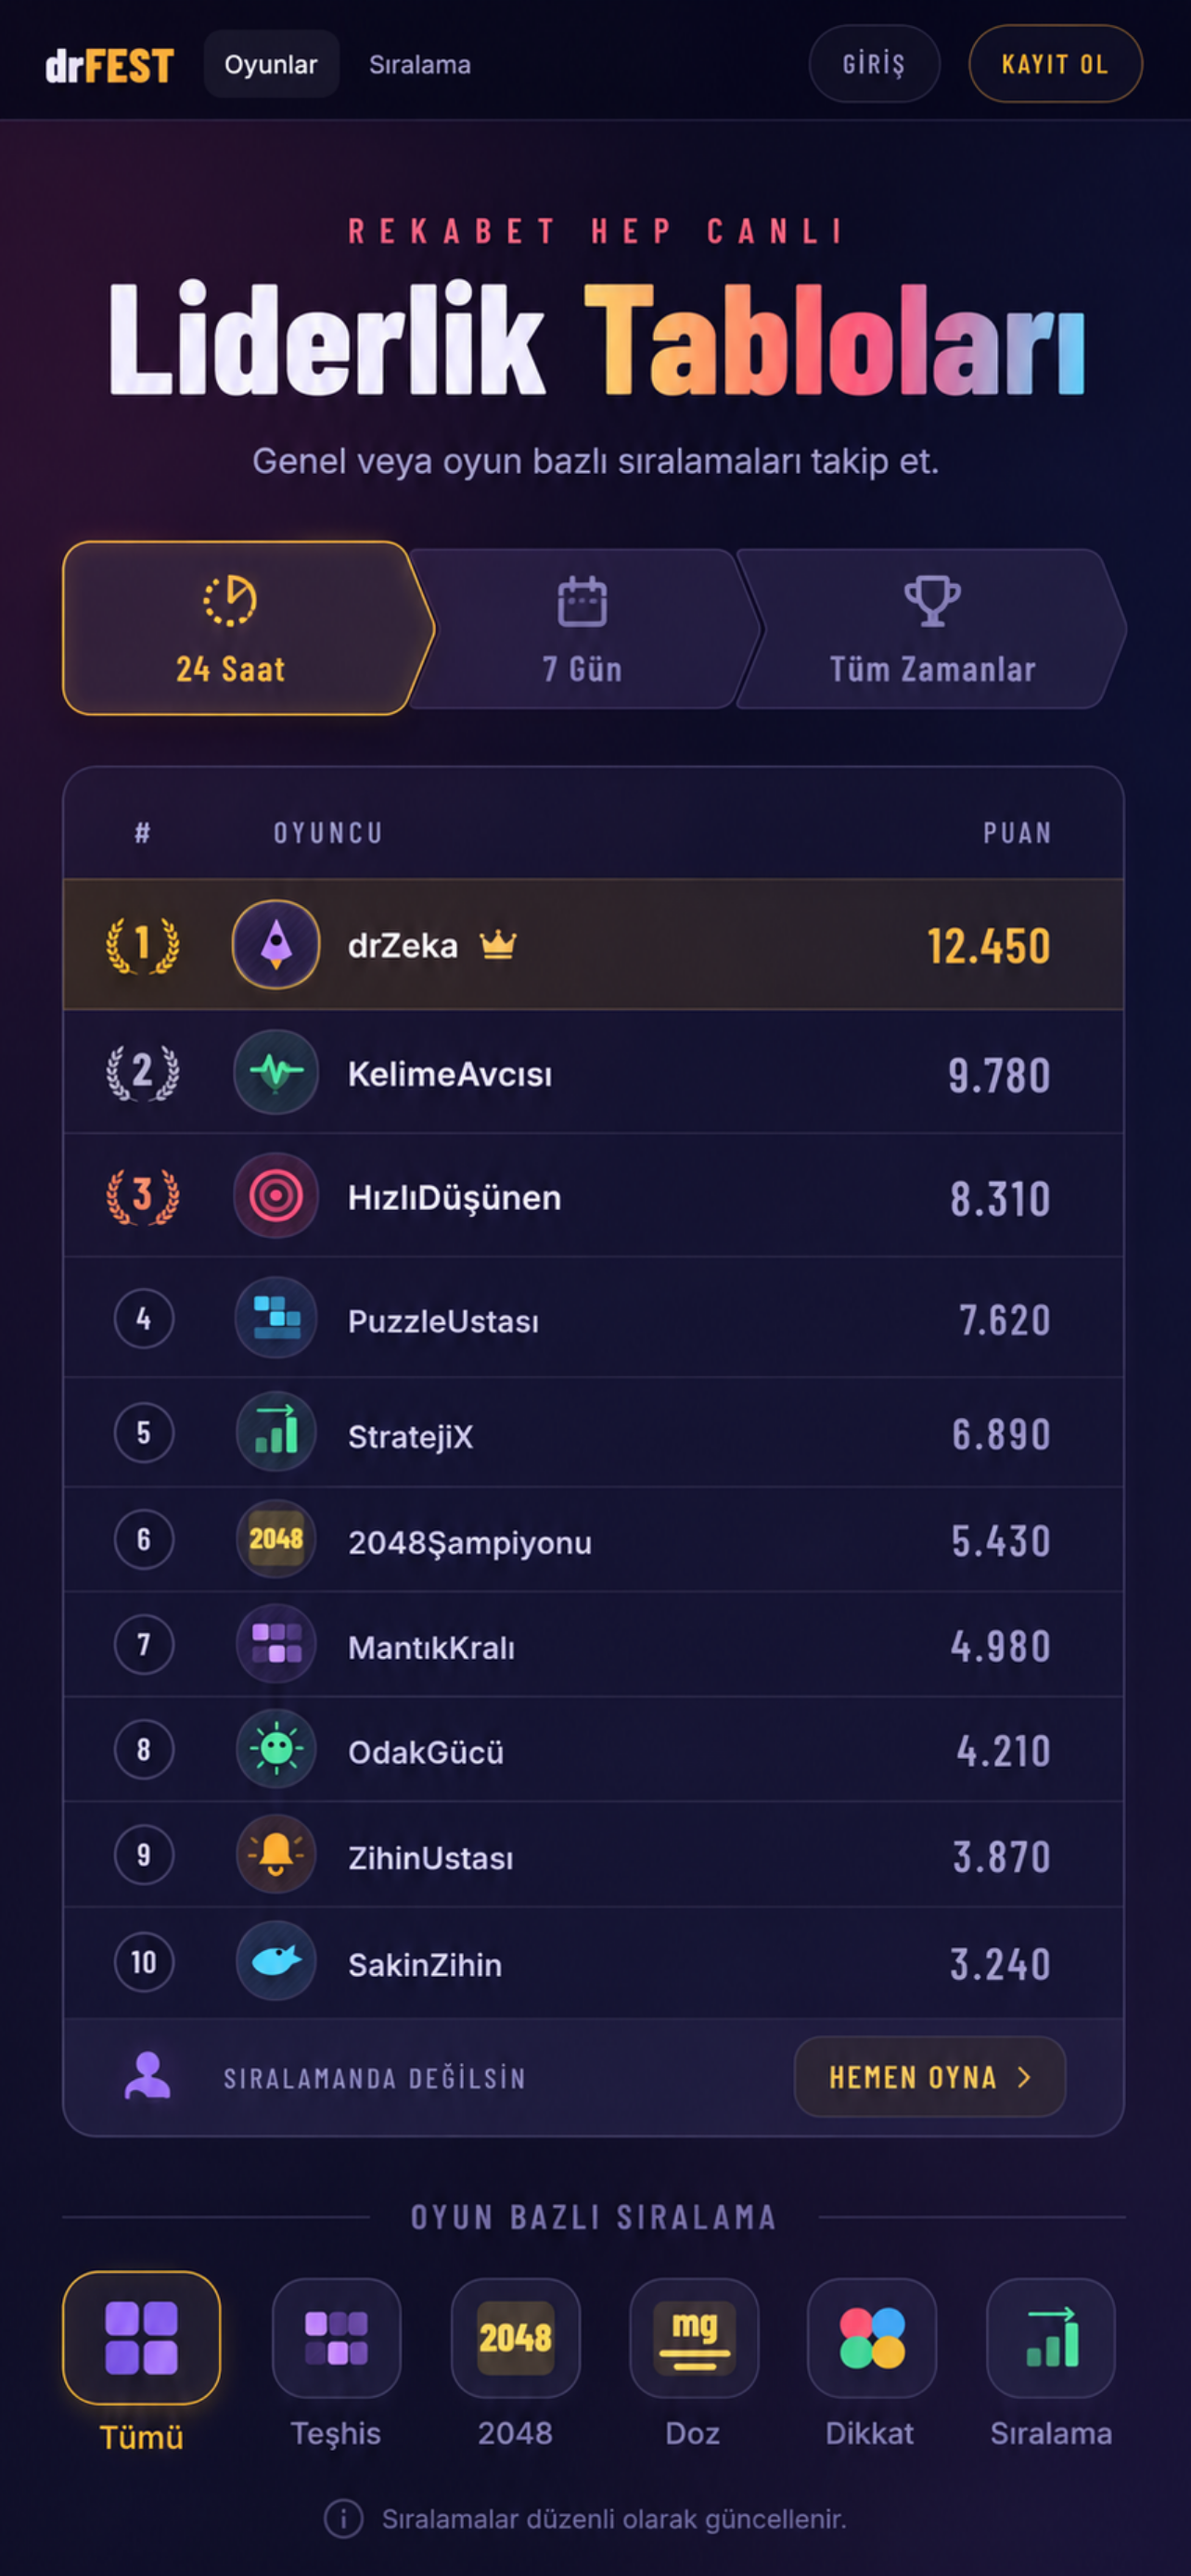The width and height of the screenshot is (1191, 2576).
Task: Open the 2048Şampiyonu avatar badge
Action: point(276,1539)
